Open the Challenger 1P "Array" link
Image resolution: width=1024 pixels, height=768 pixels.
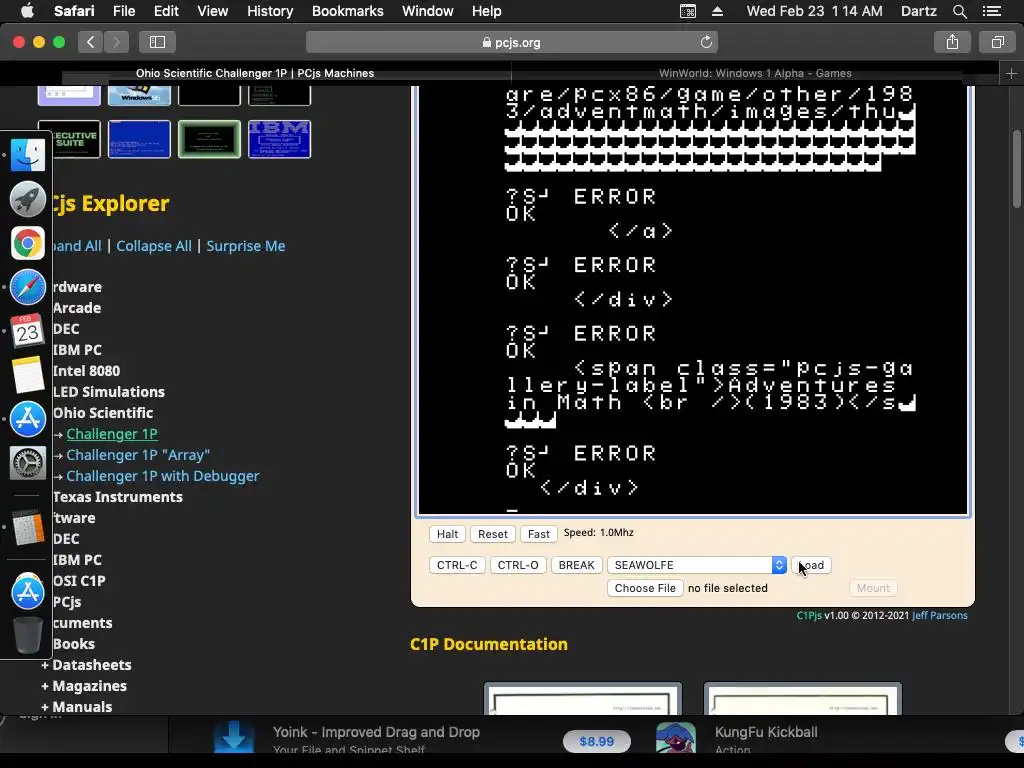pos(138,455)
